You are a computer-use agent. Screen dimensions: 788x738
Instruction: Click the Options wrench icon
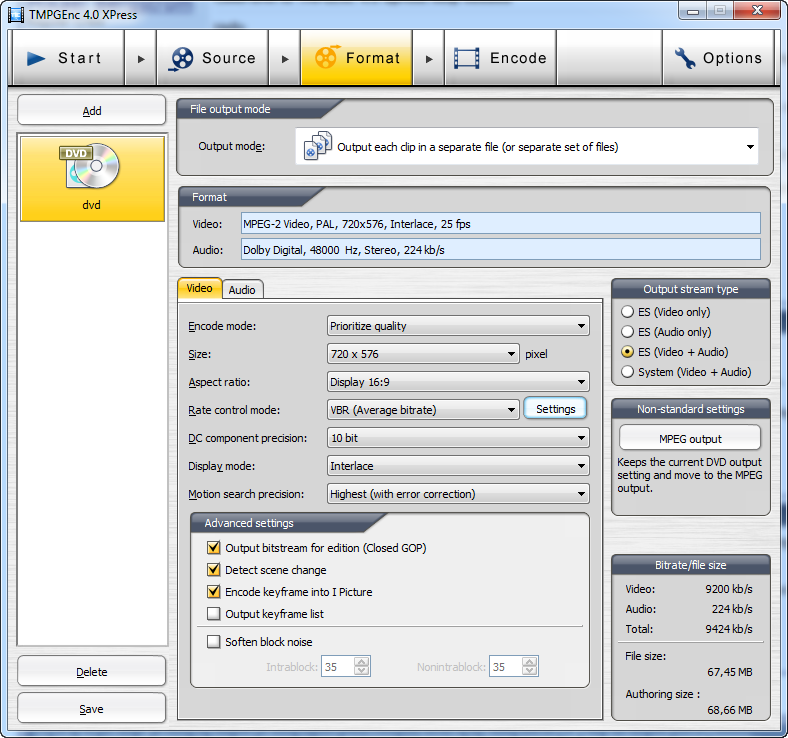pyautogui.click(x=685, y=58)
